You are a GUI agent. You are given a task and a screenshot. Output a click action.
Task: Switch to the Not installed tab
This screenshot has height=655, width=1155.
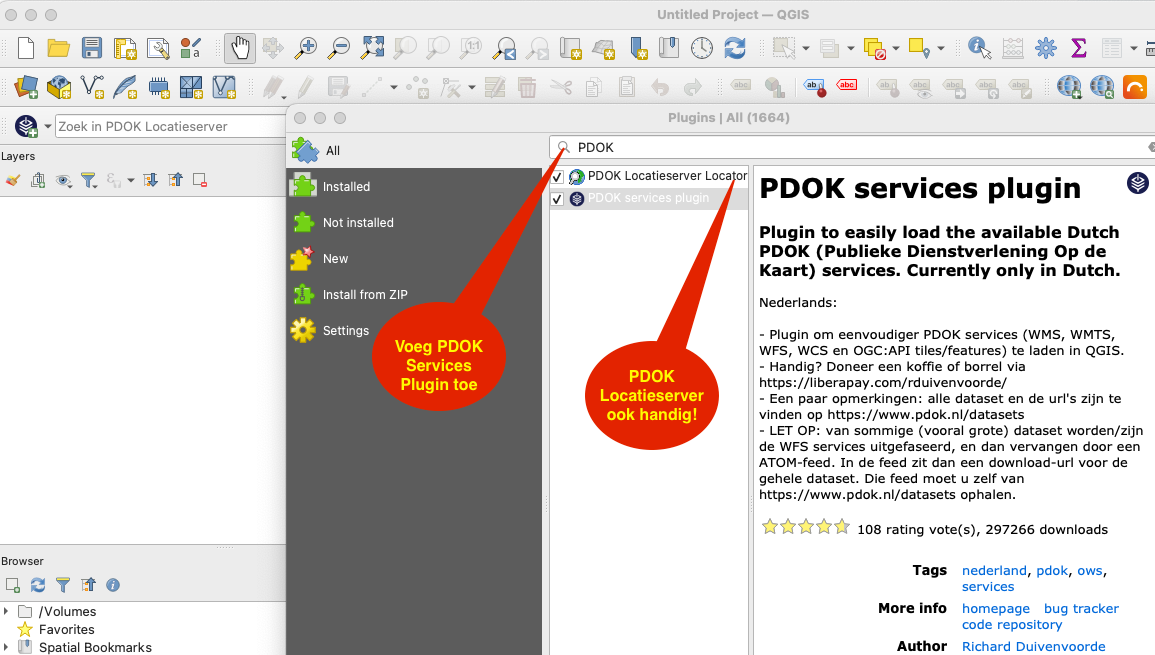point(416,223)
